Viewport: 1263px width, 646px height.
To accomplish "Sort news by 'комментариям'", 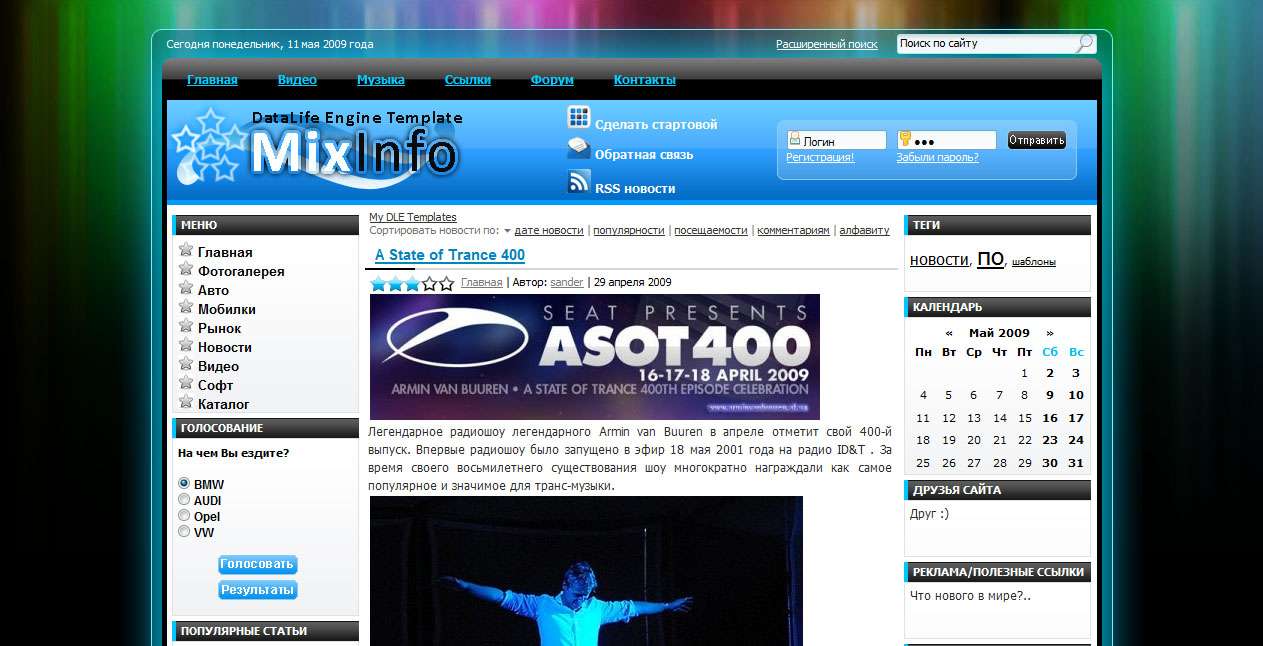I will (x=794, y=231).
